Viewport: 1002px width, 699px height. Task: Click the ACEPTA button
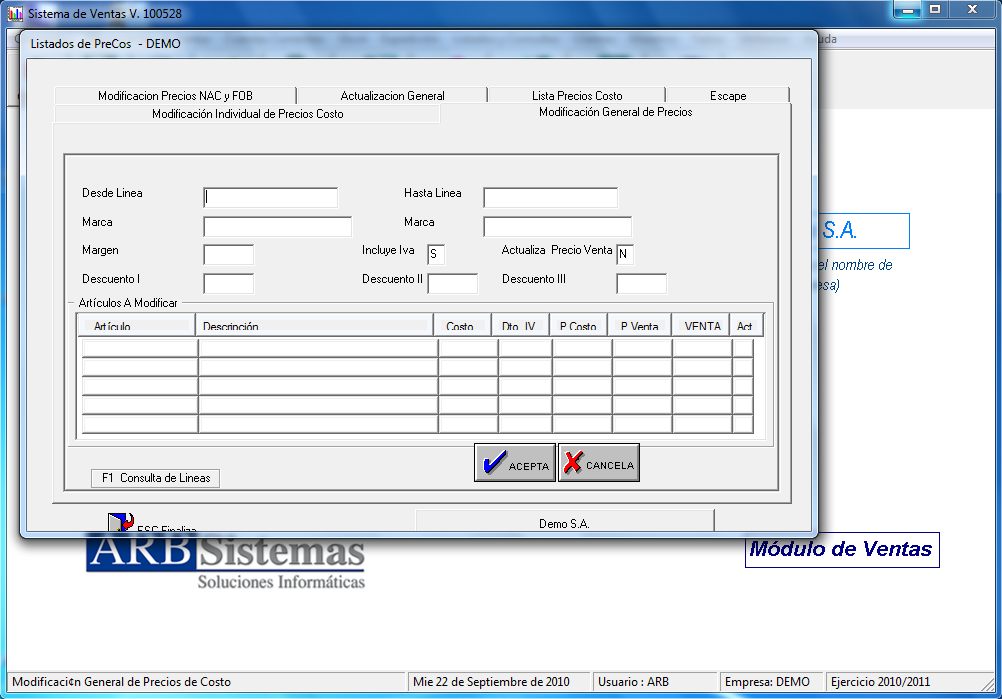tap(514, 463)
